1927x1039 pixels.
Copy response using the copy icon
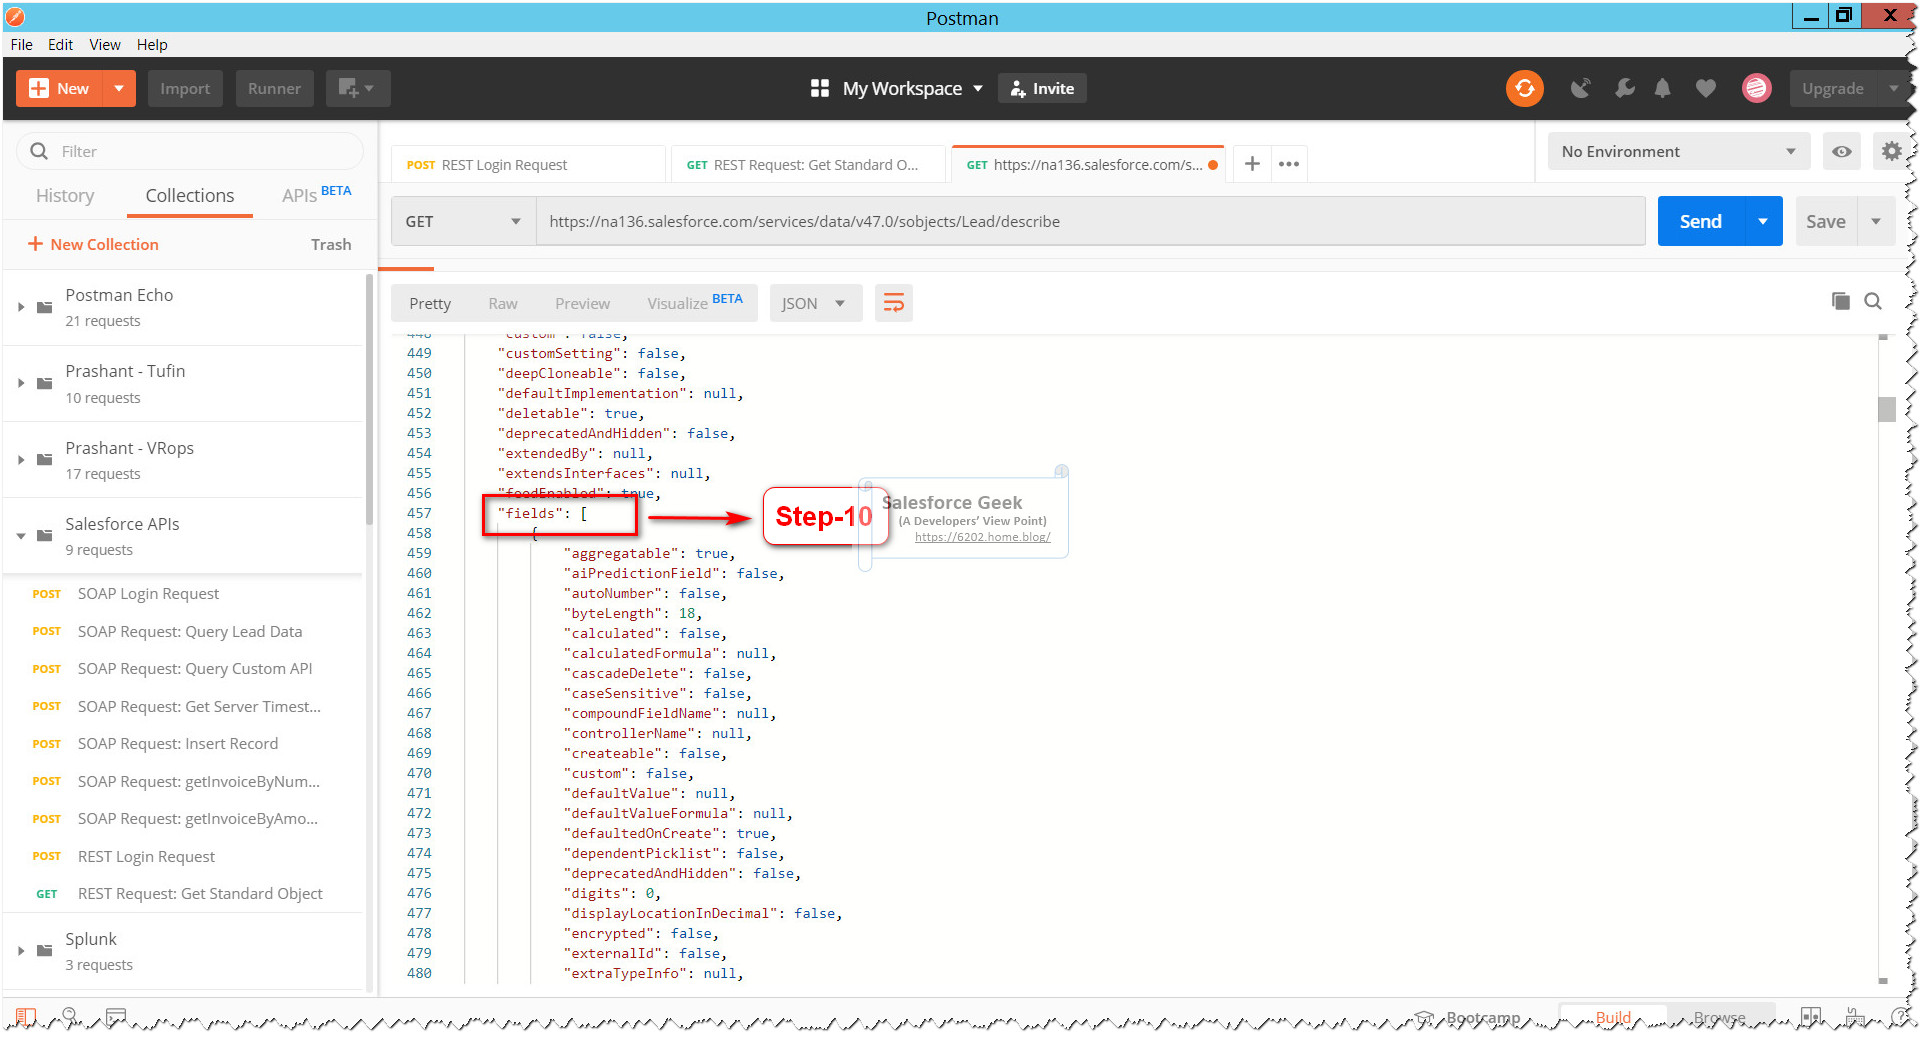[x=1840, y=301]
